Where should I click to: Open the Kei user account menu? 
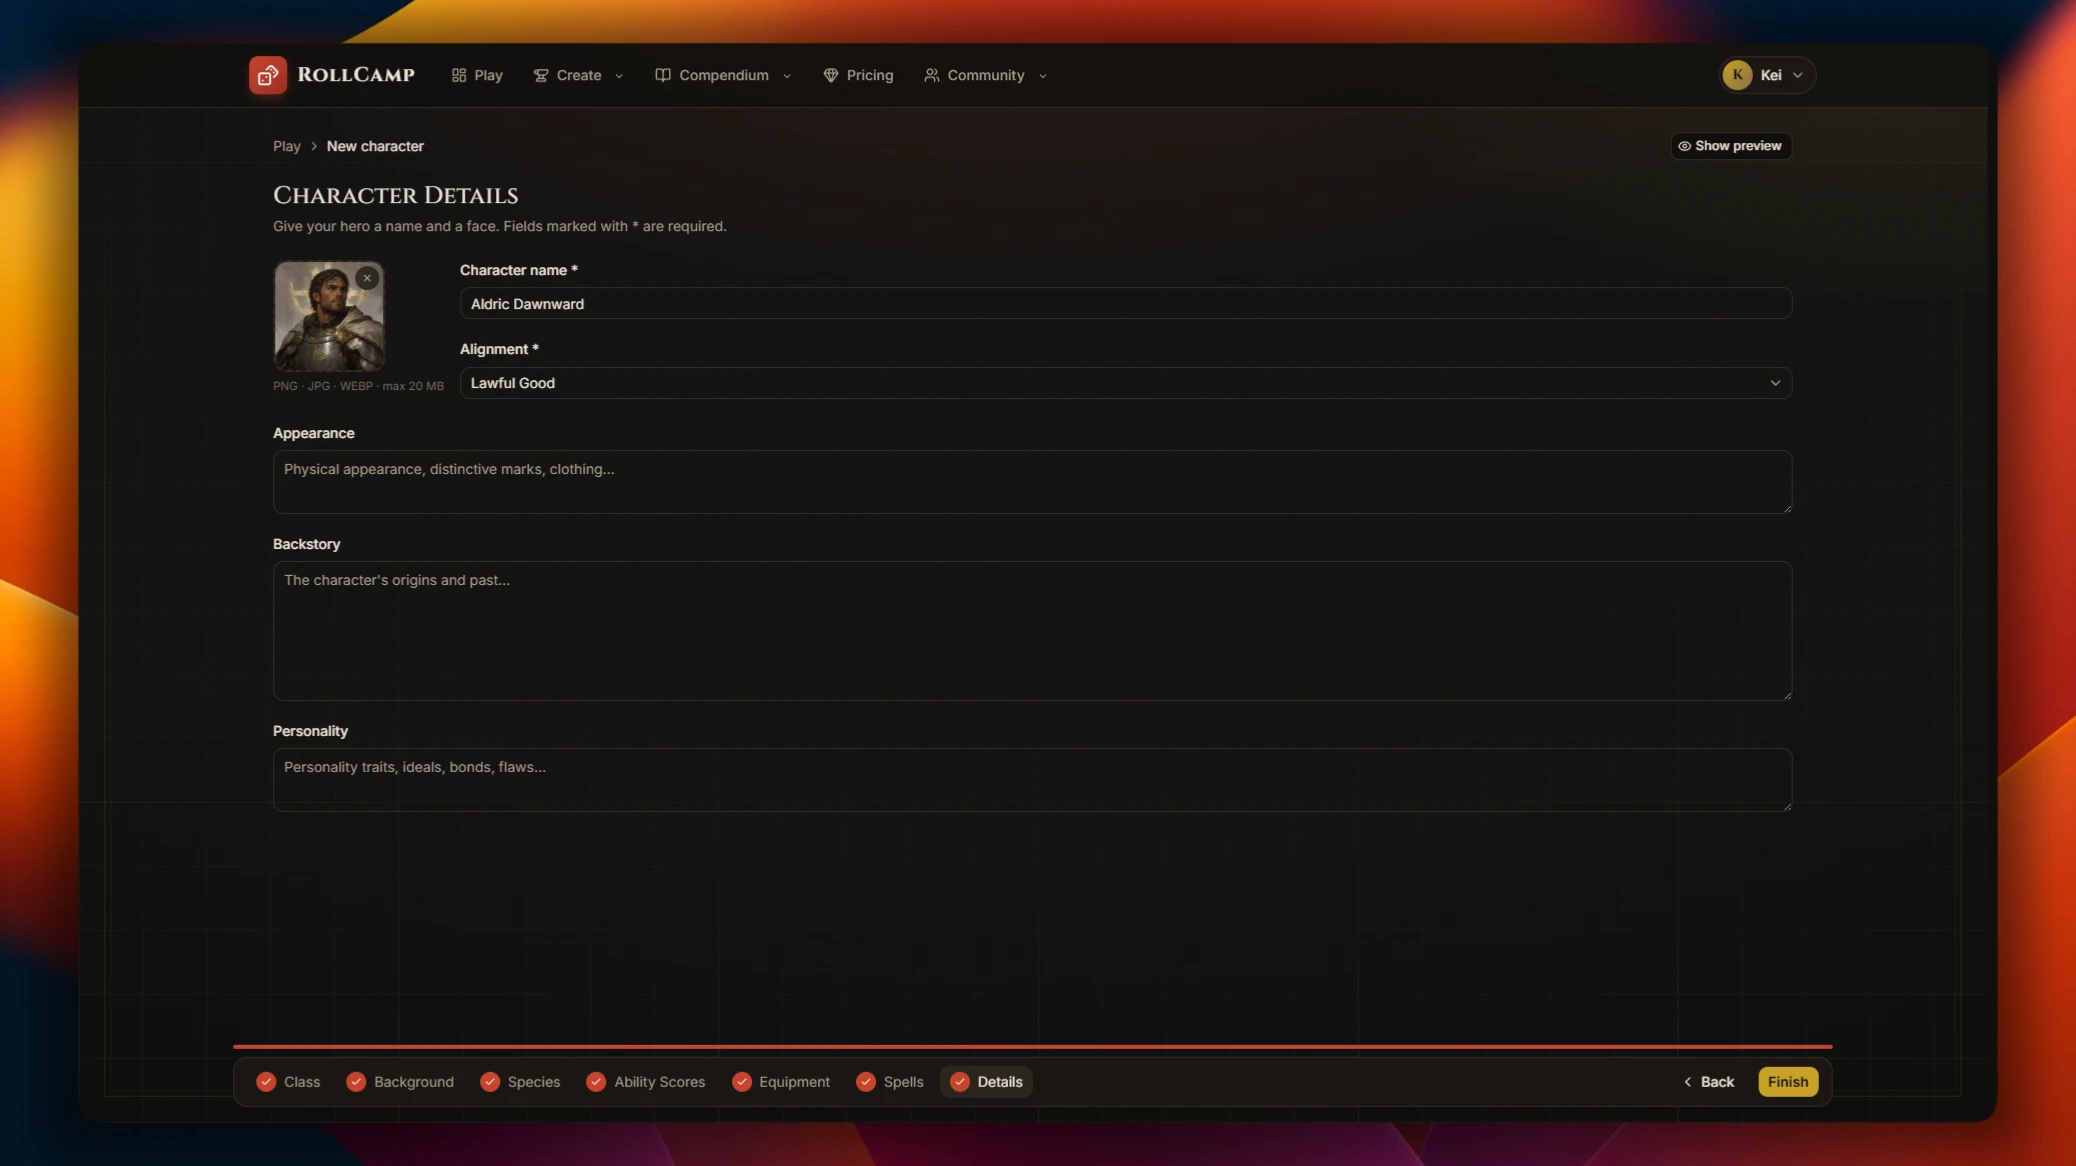tap(1767, 75)
